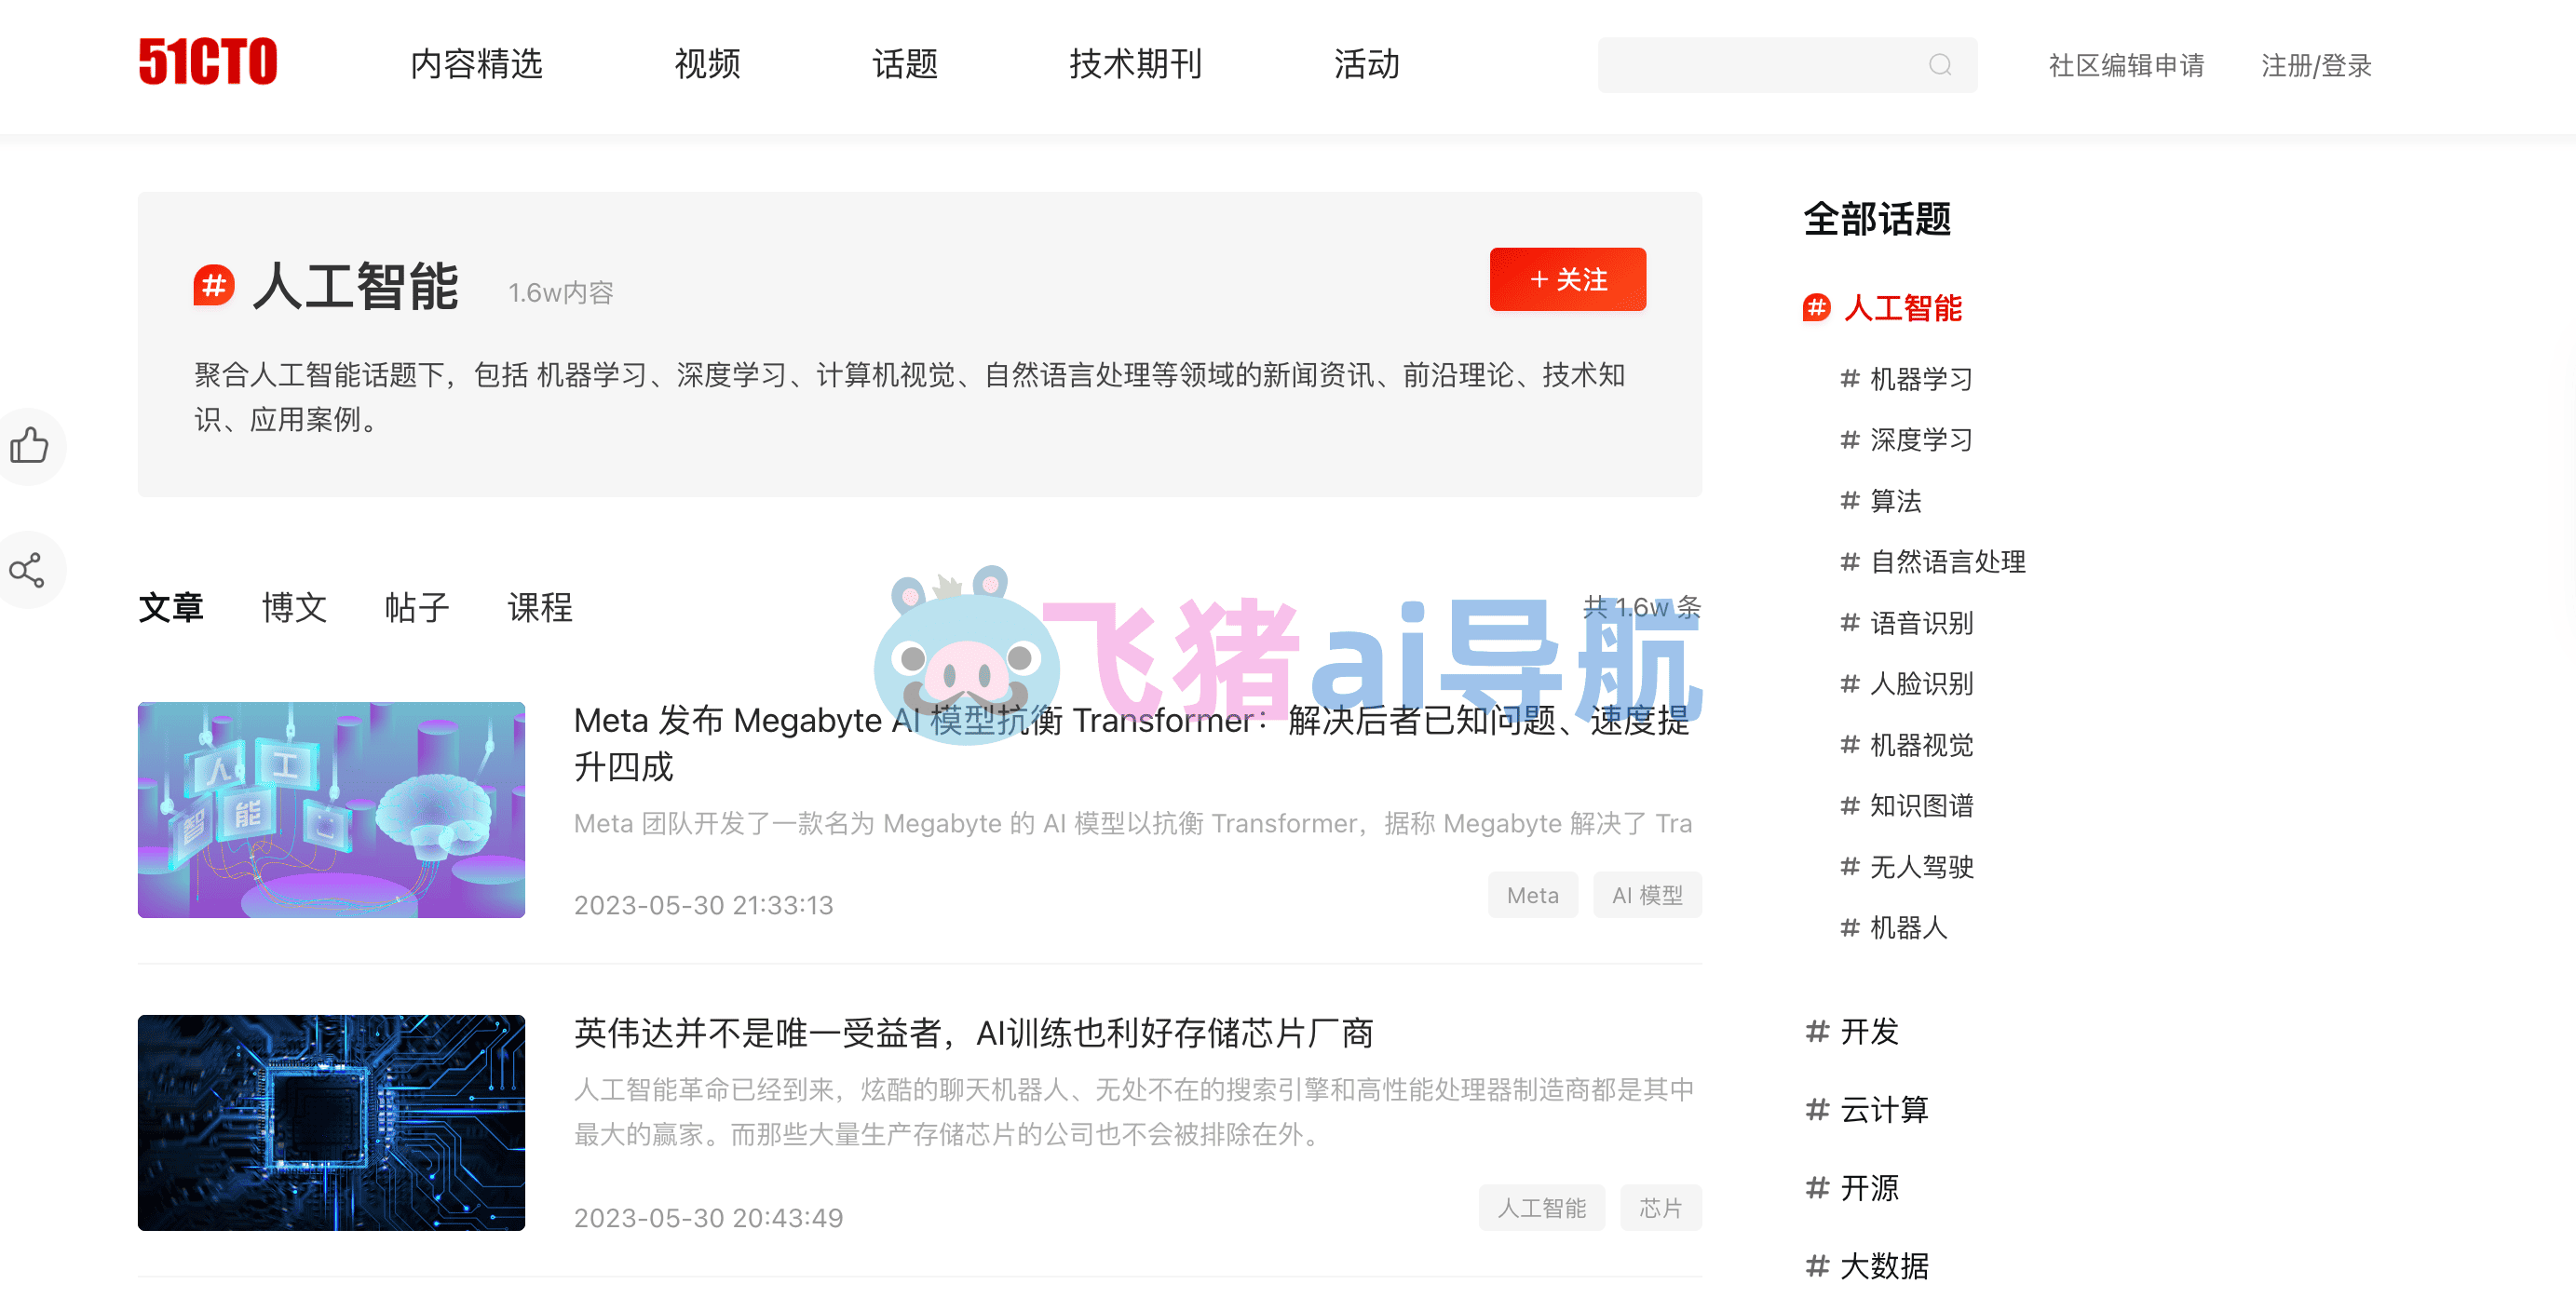Click 注册/登录 to sign in

pos(2316,66)
